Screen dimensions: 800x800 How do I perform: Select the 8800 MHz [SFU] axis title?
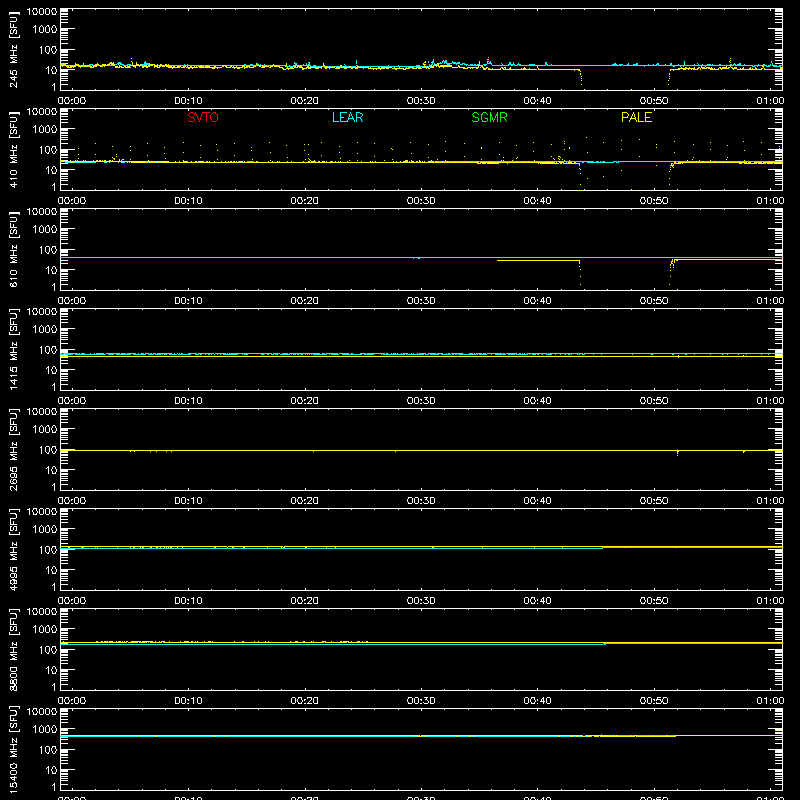pos(13,649)
